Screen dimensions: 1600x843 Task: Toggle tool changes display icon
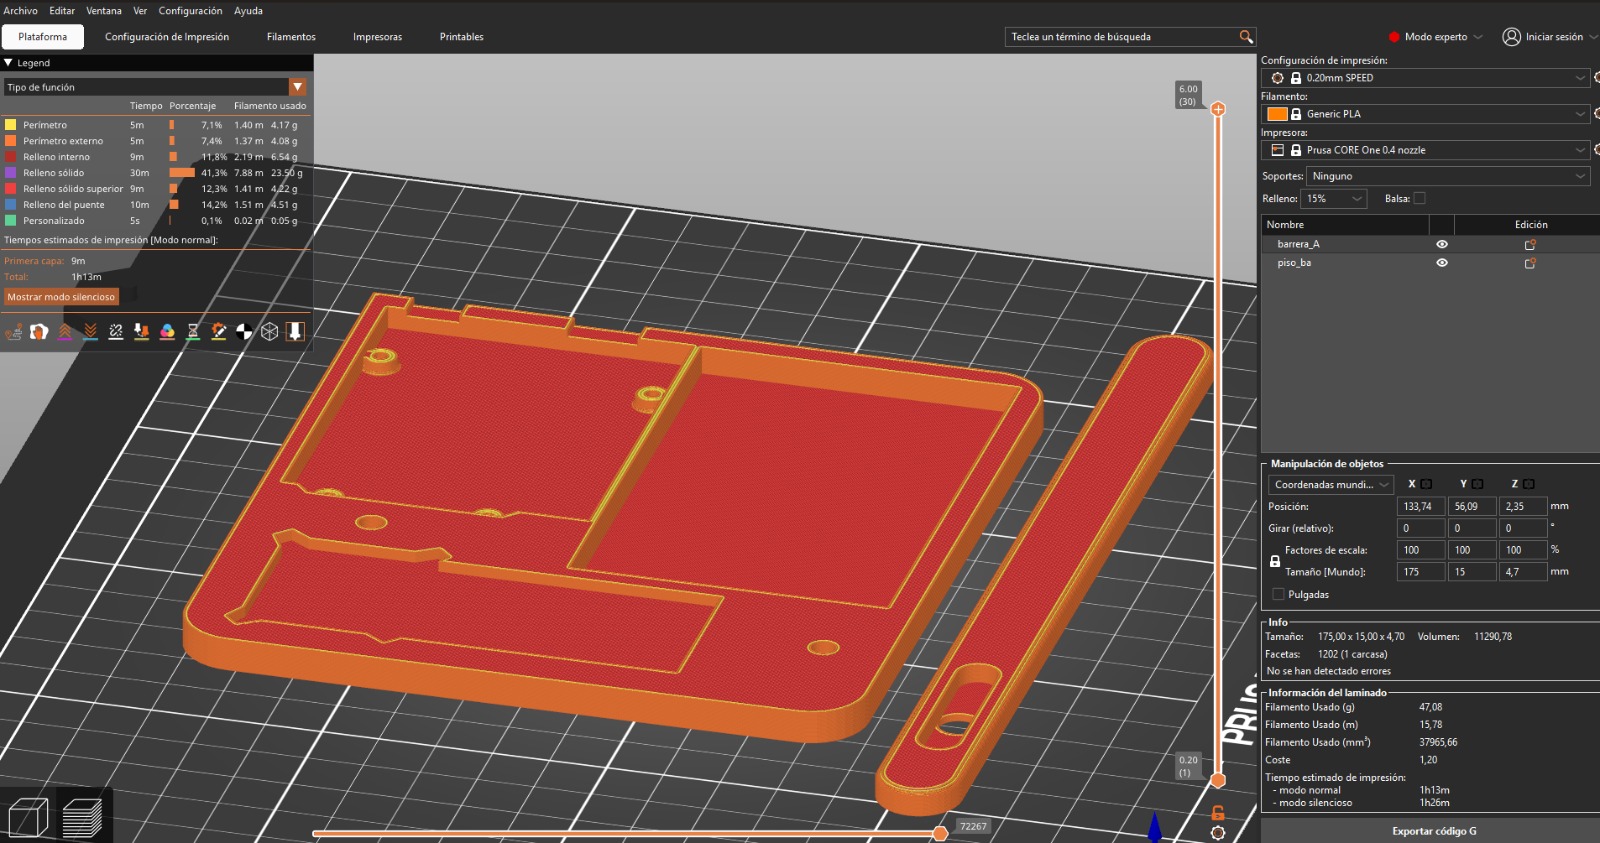(141, 332)
